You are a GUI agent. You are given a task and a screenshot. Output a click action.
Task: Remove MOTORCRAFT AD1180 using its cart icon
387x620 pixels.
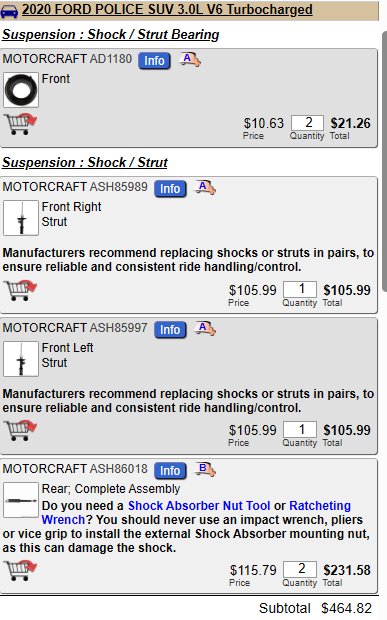tap(20, 124)
